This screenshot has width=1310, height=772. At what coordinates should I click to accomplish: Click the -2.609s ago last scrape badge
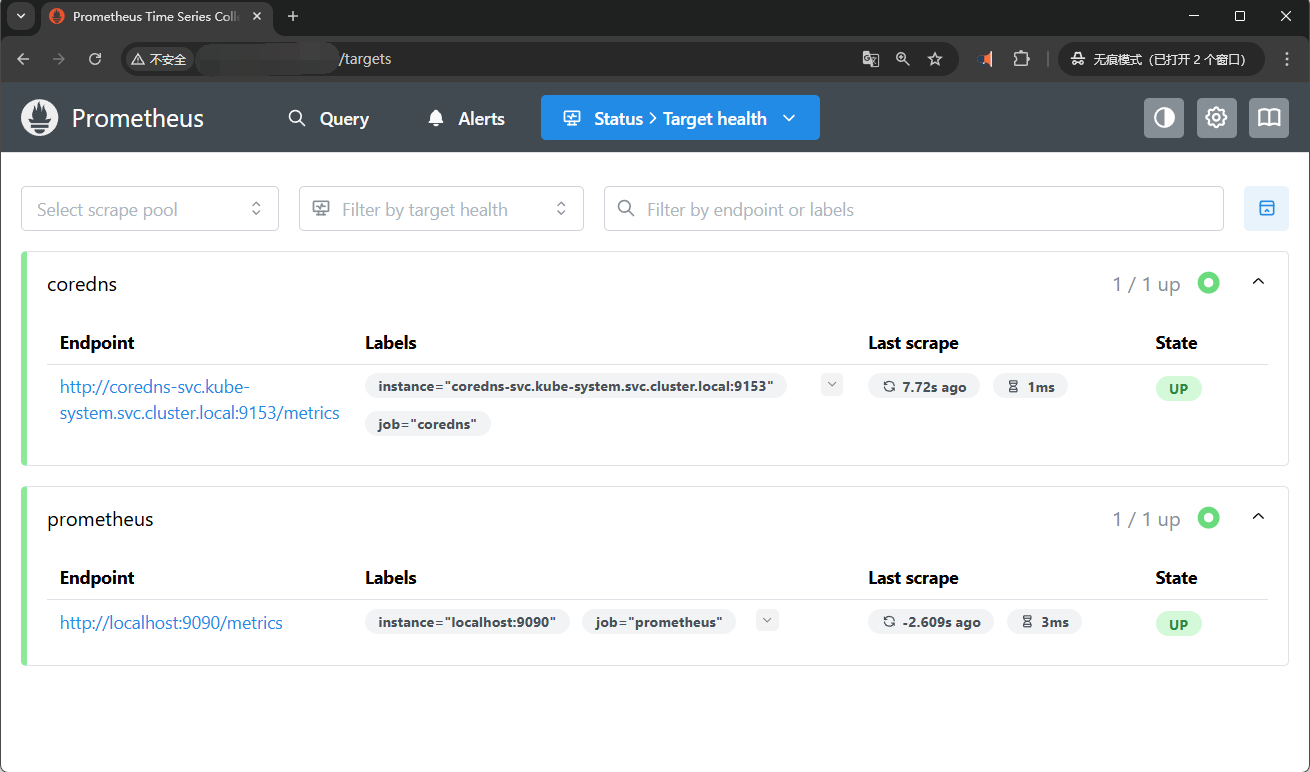coord(931,622)
